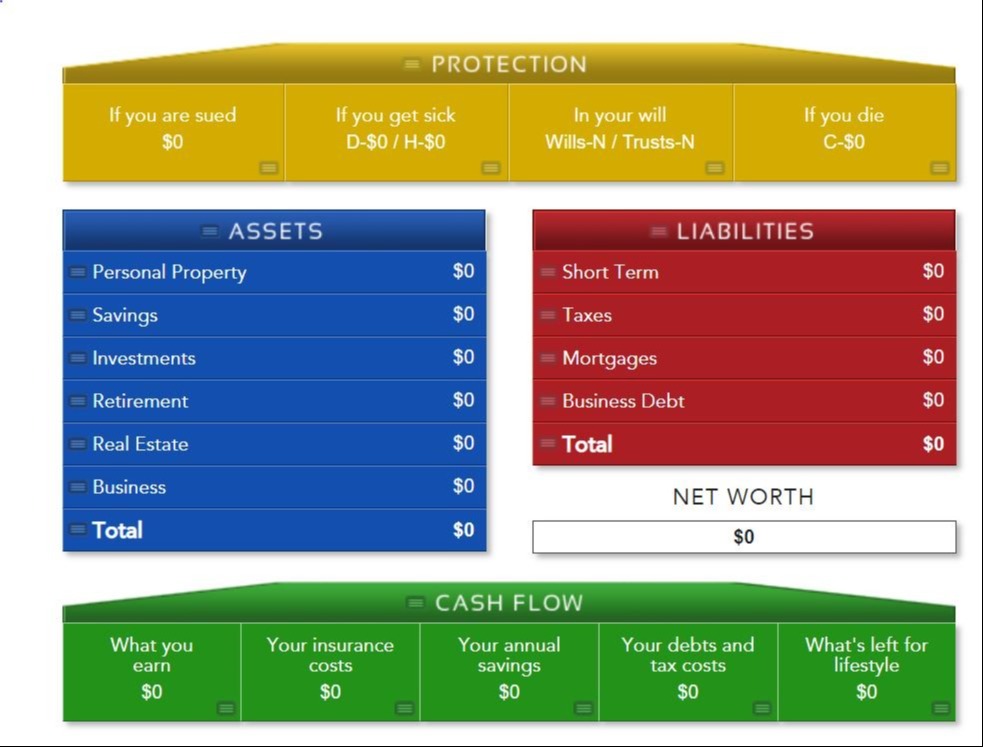This screenshot has width=983, height=747.
Task: Select the Real Estate row
Action: 140,444
